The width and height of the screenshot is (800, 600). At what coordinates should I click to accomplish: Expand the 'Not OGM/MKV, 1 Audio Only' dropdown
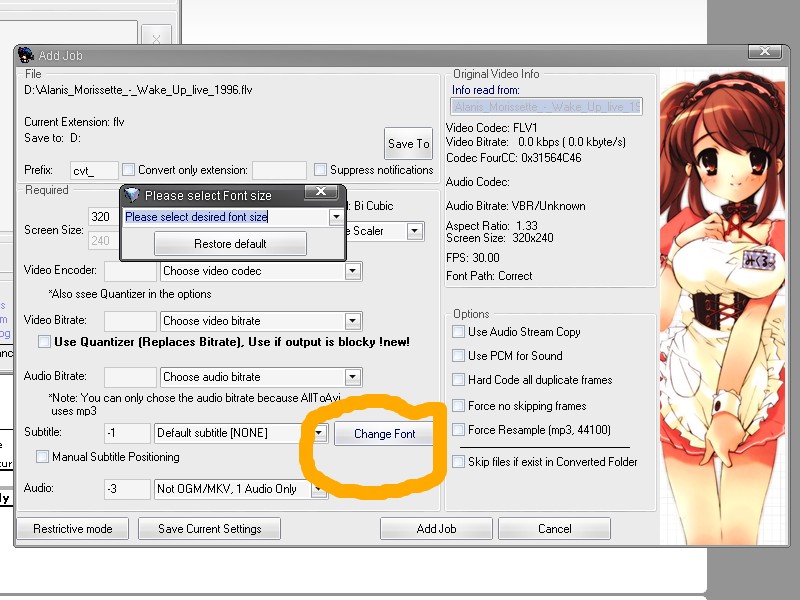pyautogui.click(x=318, y=489)
